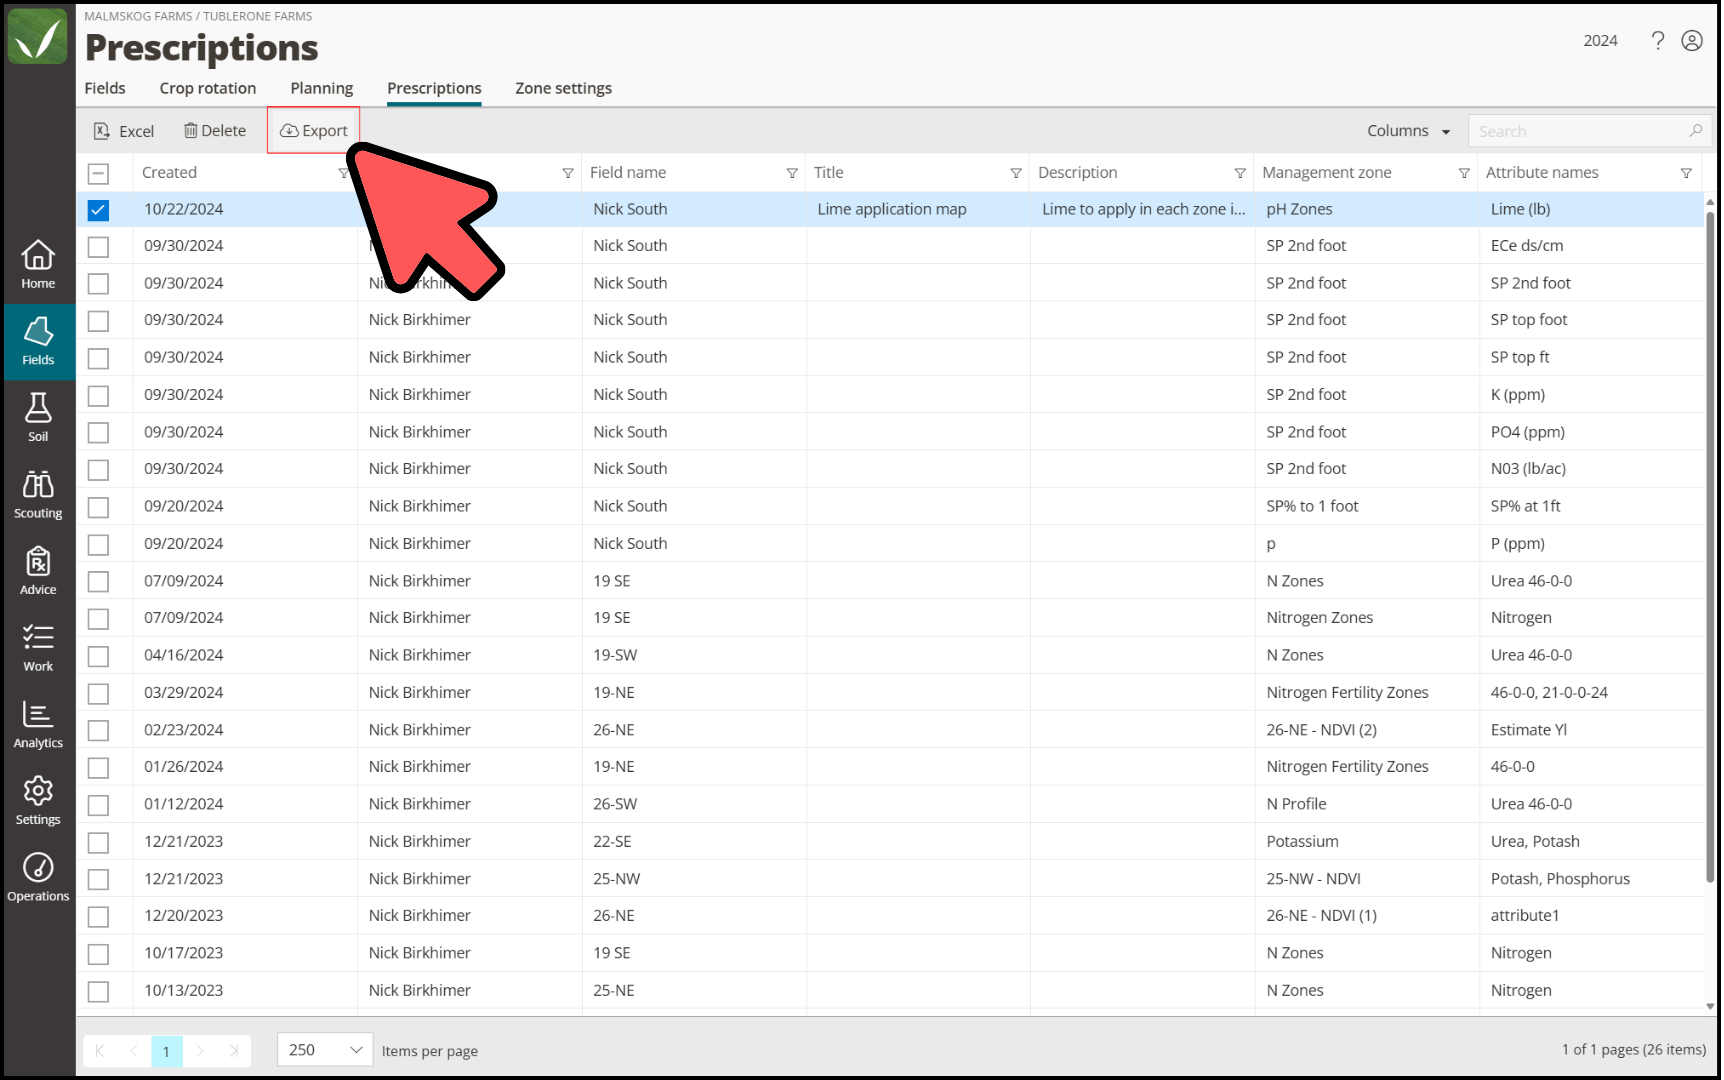The image size is (1724, 1080).
Task: Click the scrollbar down arrow
Action: [x=1710, y=1007]
